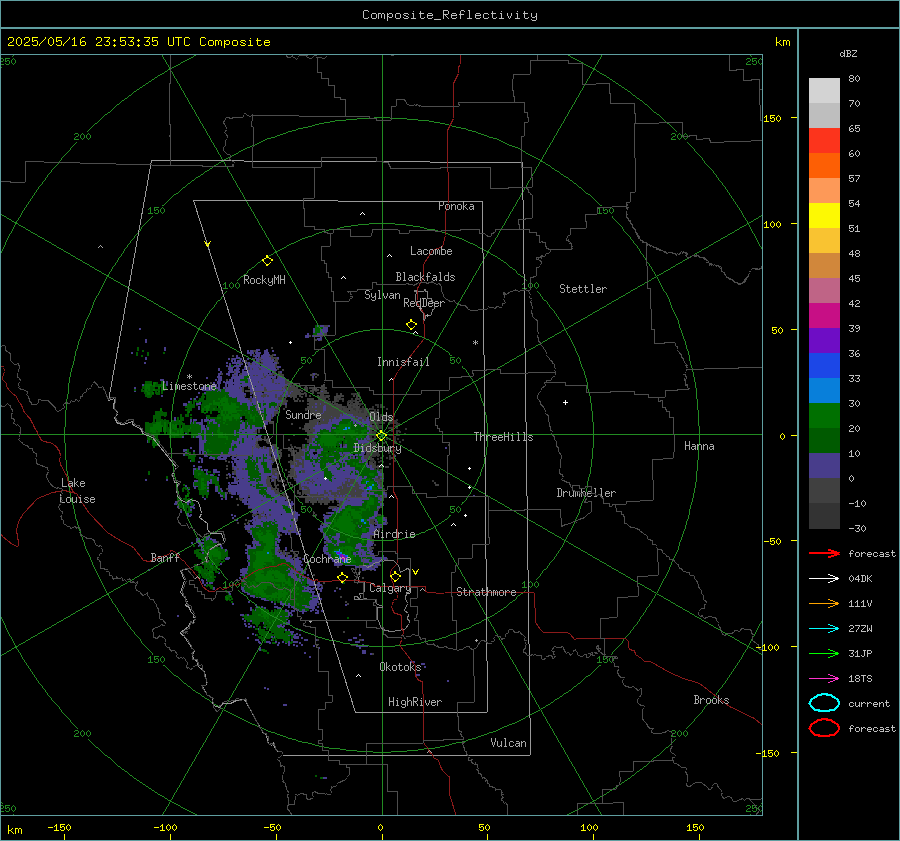This screenshot has width=900, height=841.
Task: Pick light blue swatch between 33 and 30
Action: click(824, 390)
